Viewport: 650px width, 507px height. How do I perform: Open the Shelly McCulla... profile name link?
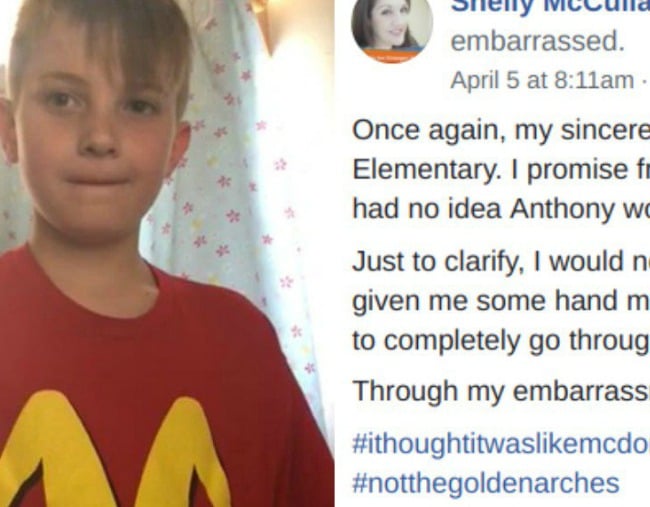tap(551, 6)
